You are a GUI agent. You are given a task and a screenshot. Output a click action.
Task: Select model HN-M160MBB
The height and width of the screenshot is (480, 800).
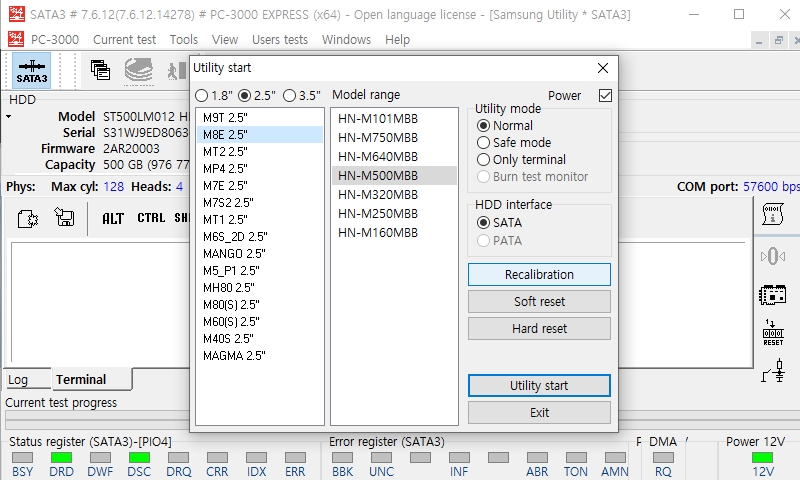coord(394,233)
